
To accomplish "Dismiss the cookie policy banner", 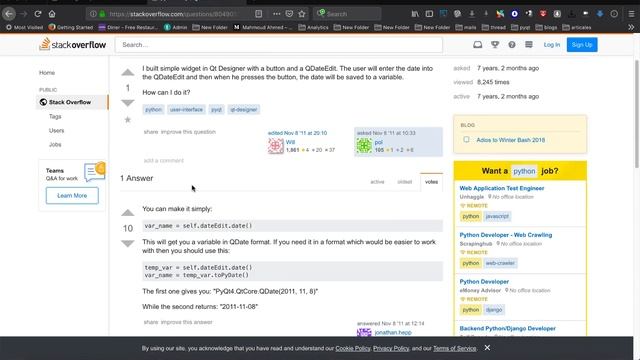I will (x=487, y=348).
